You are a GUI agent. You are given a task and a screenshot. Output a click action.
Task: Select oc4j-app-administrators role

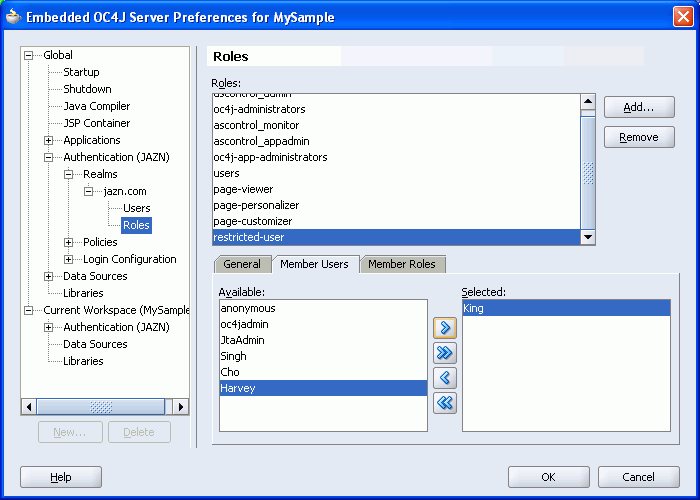point(396,158)
